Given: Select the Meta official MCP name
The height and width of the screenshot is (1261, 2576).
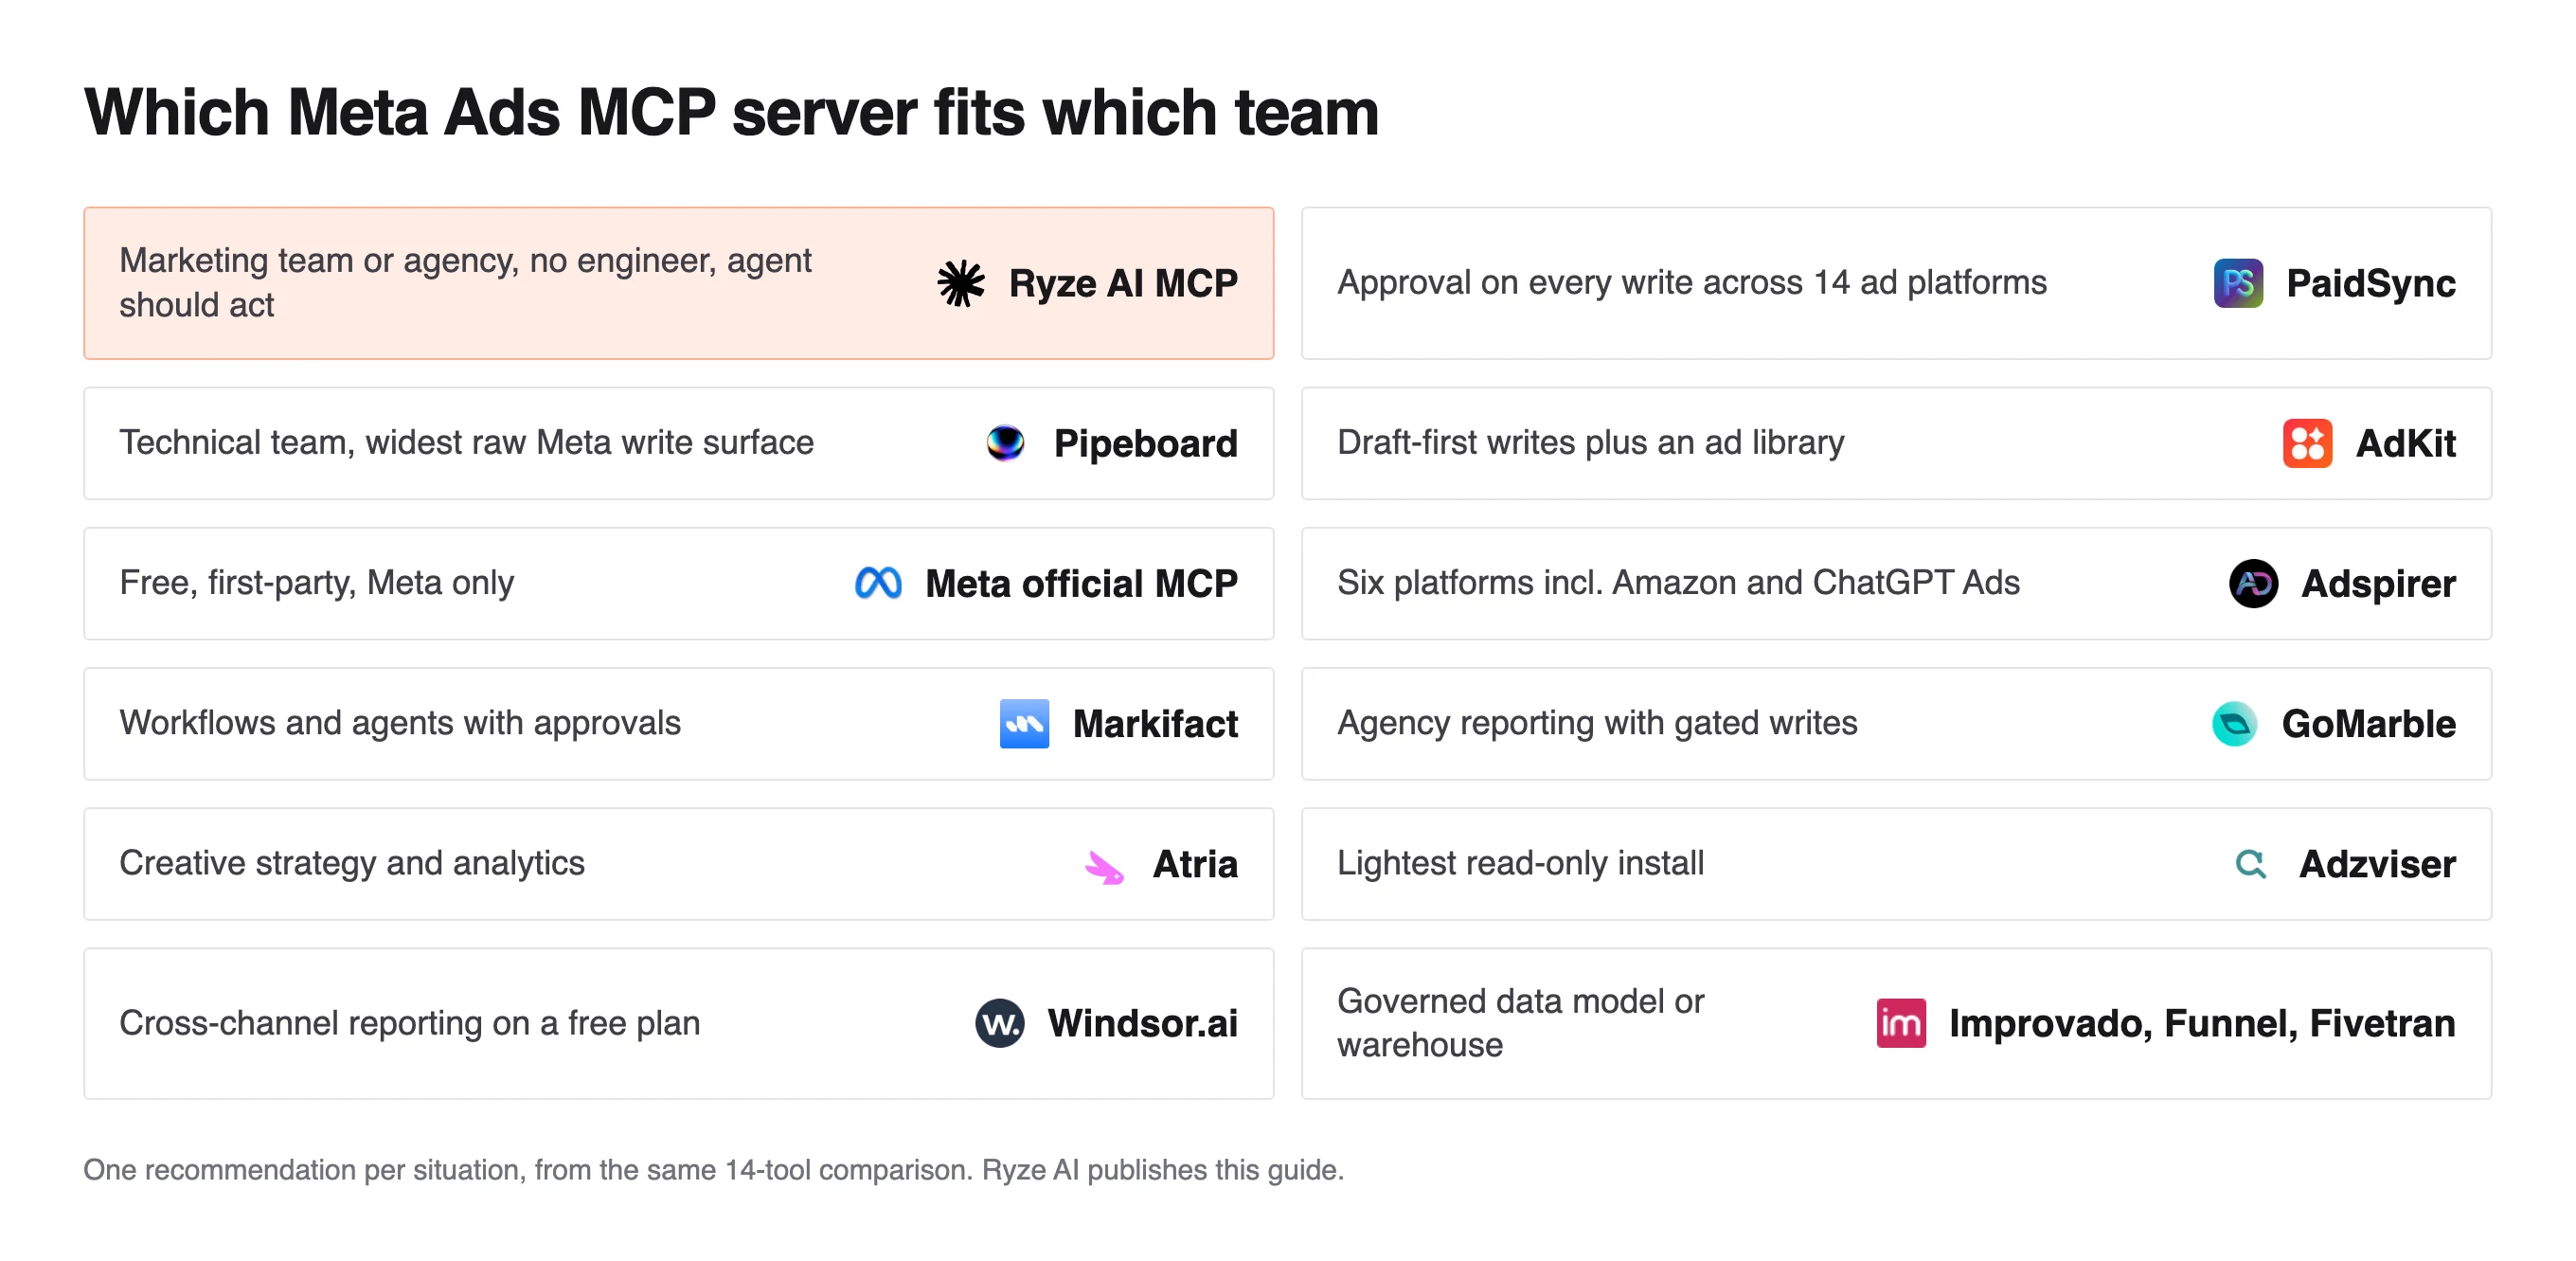Looking at the screenshot, I should (x=1081, y=583).
